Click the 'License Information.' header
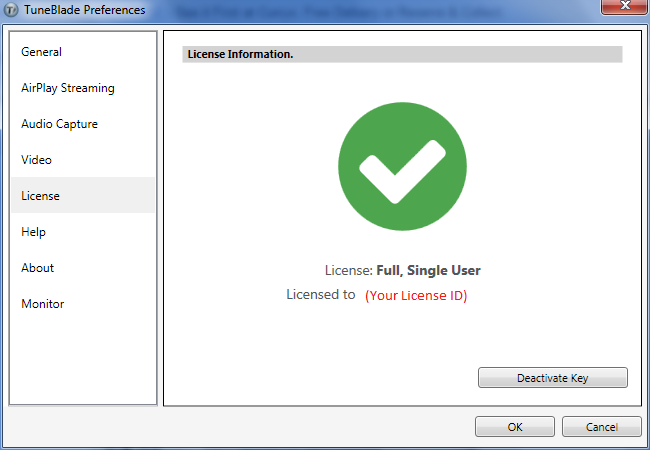650x450 pixels. click(402, 54)
